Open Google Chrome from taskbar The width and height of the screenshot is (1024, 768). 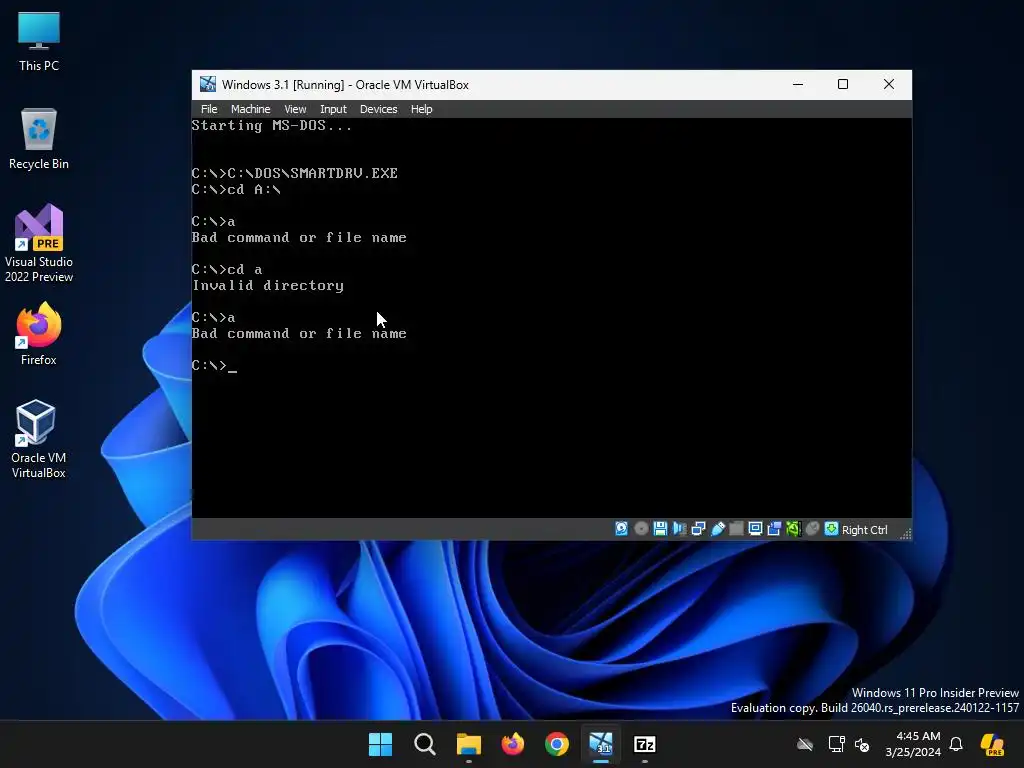pyautogui.click(x=556, y=744)
